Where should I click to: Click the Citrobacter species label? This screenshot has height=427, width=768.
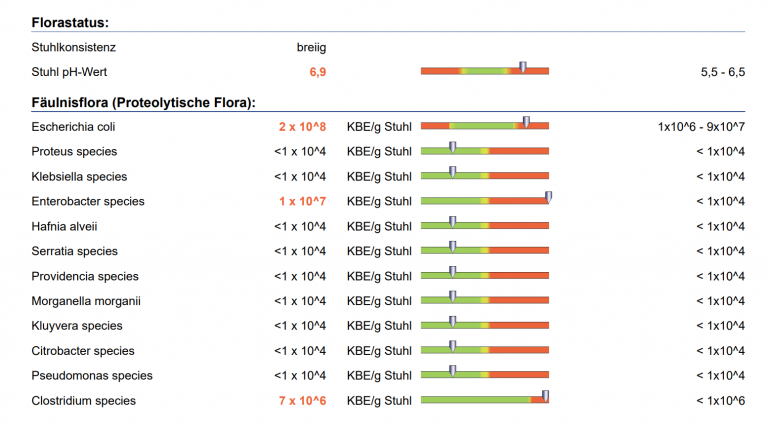(83, 351)
